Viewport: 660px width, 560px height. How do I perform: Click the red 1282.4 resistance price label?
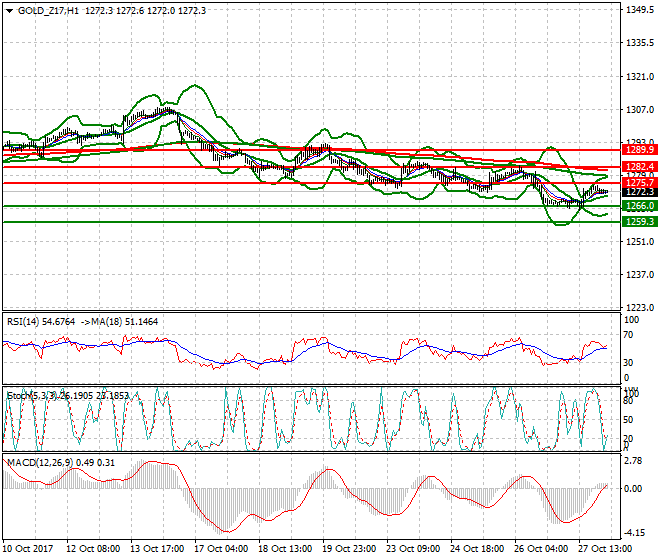639,167
